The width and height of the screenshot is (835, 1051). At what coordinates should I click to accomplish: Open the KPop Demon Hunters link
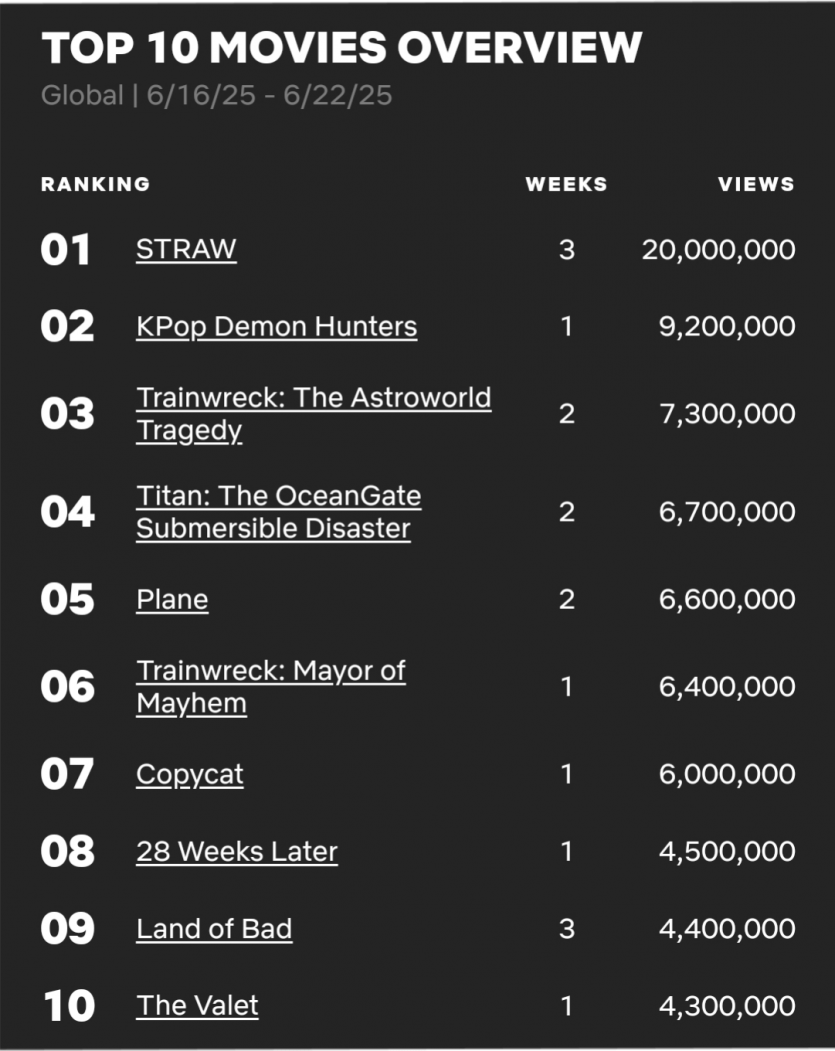coord(276,327)
